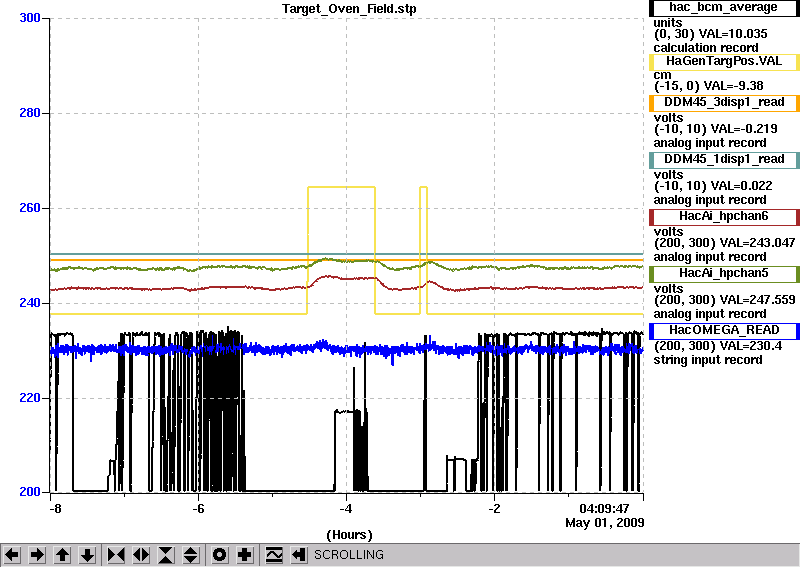This screenshot has width=800, height=567.
Task: Select the hac_bcm_average curve legend
Action: click(x=724, y=8)
